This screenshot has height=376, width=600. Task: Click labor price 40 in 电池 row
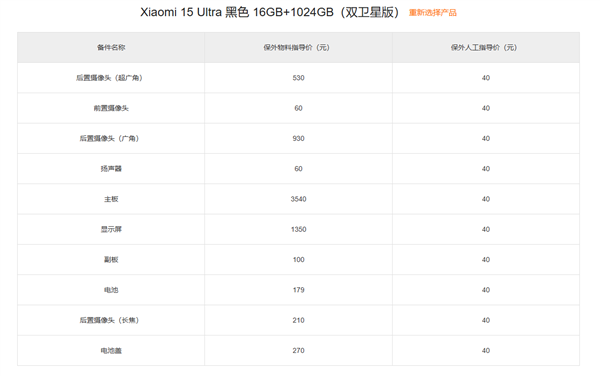click(x=486, y=290)
